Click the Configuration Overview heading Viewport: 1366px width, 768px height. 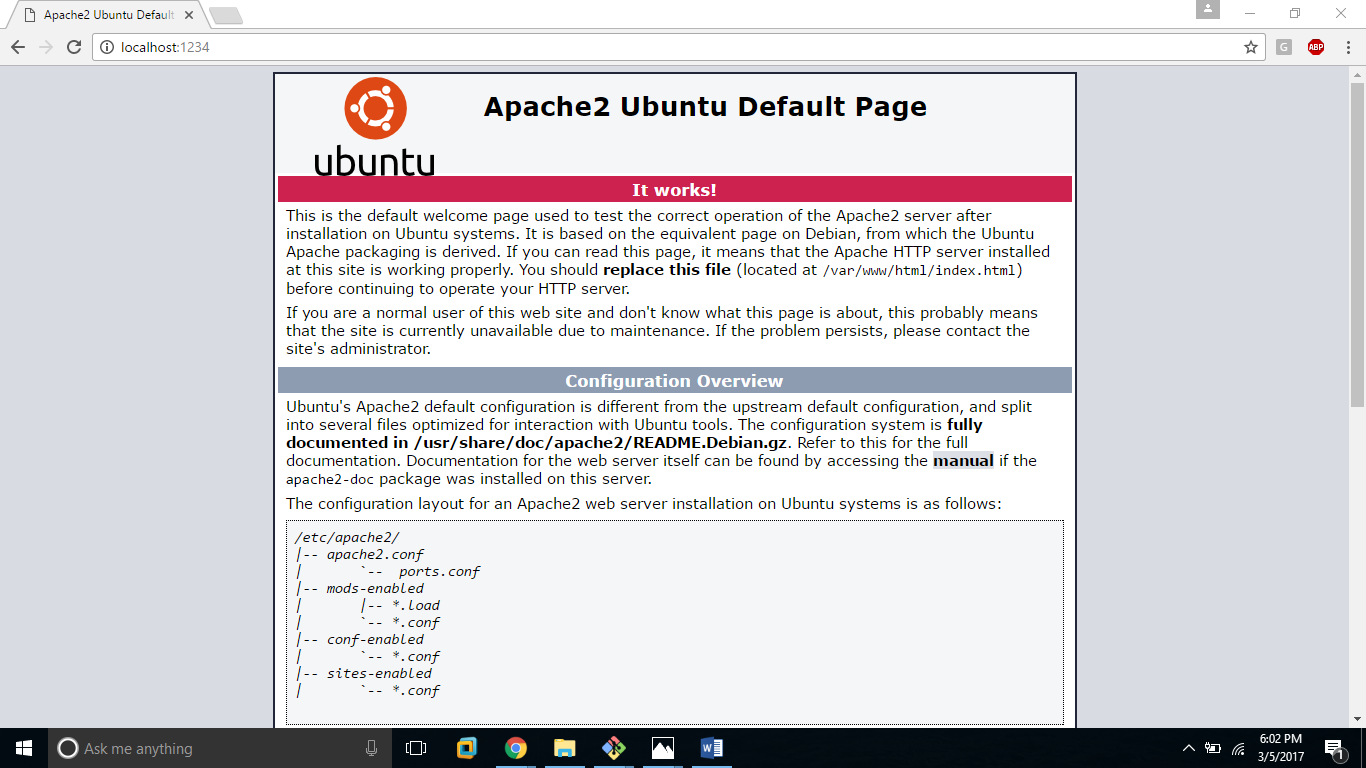[x=674, y=381]
